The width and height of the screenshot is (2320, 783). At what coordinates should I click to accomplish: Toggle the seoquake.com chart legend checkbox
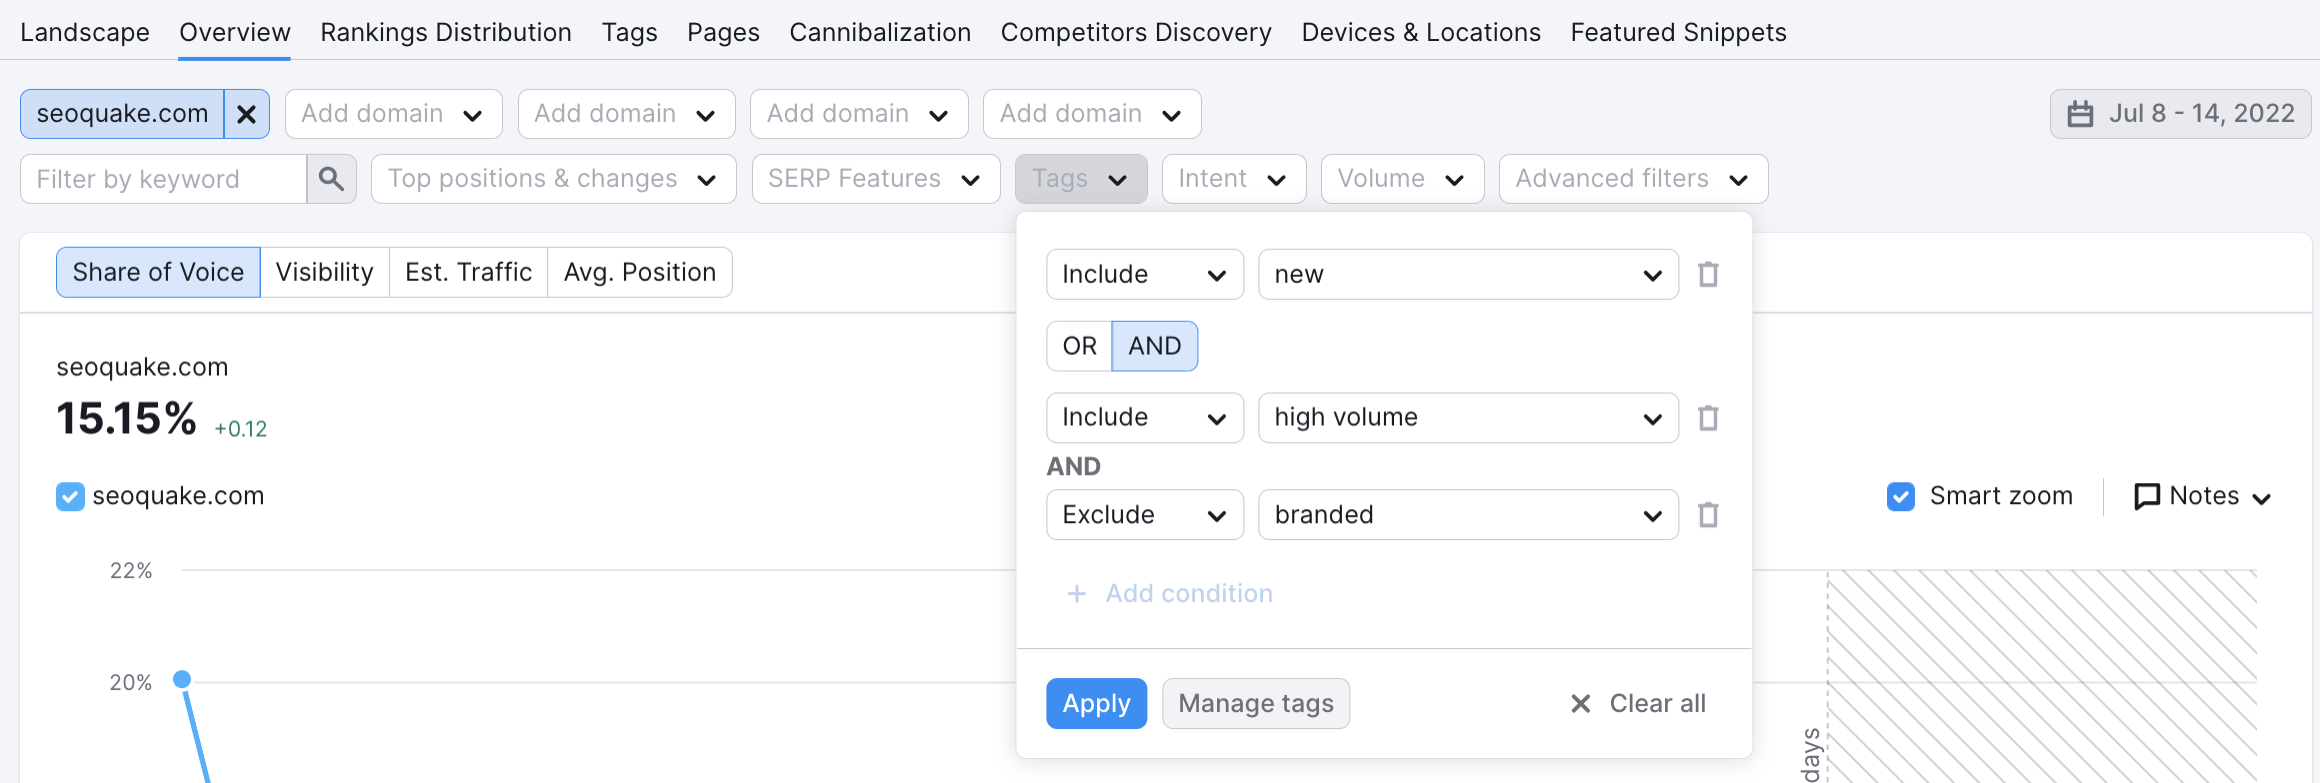click(x=70, y=496)
